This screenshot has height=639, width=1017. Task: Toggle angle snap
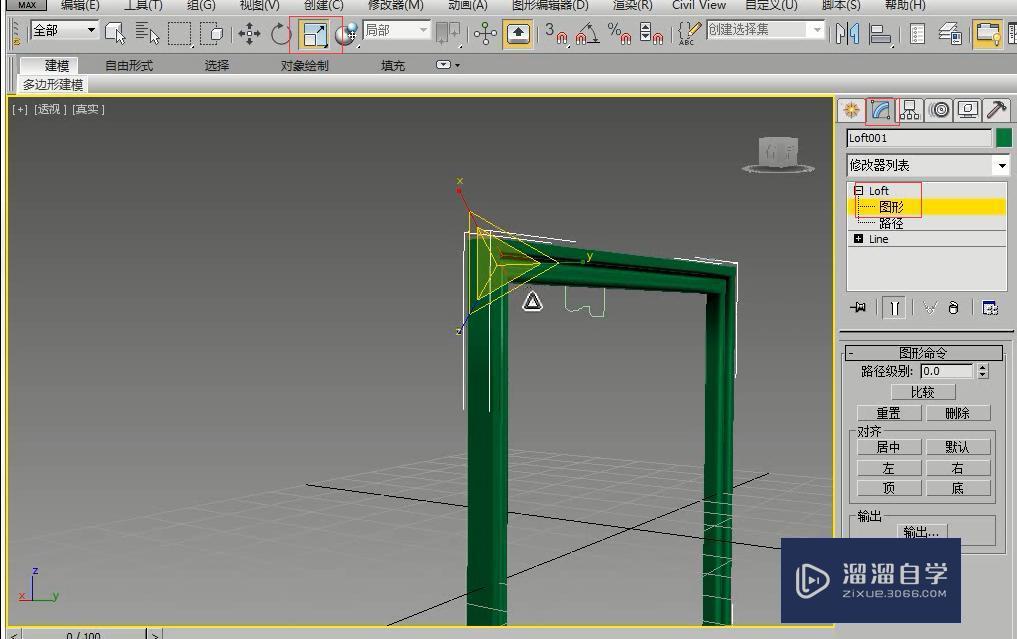tap(588, 35)
